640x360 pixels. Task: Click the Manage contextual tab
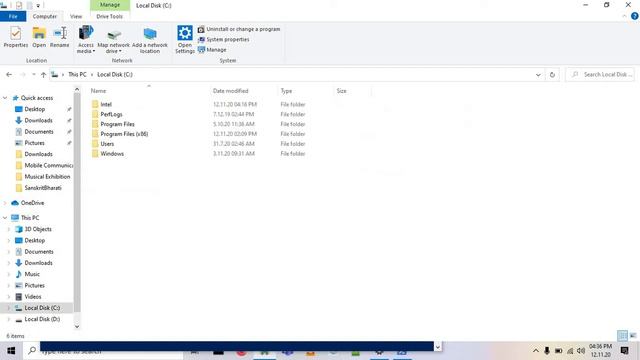(110, 5)
